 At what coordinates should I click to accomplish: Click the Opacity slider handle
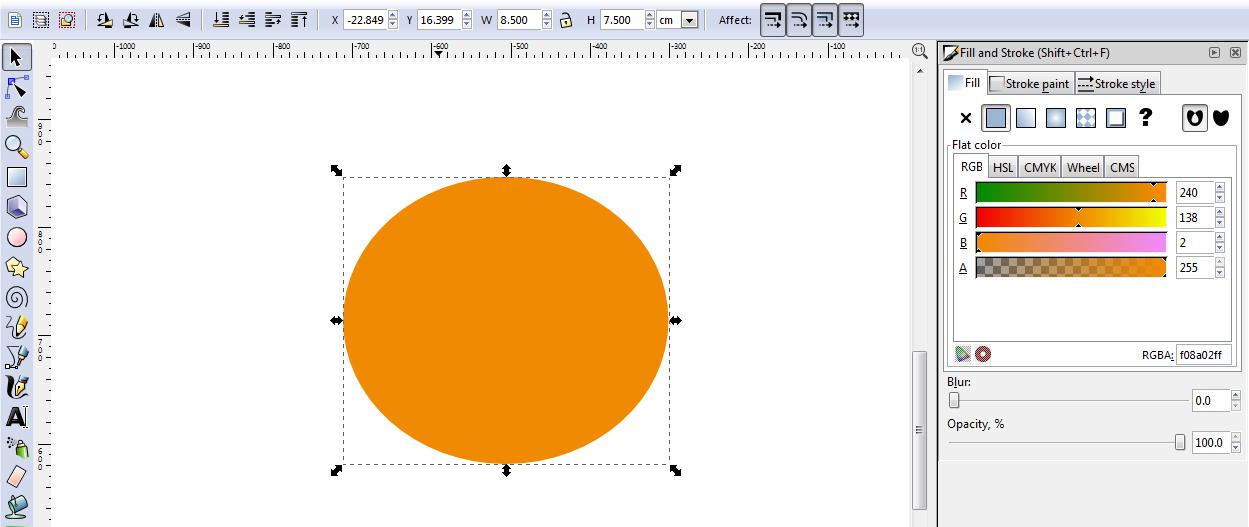click(1180, 442)
